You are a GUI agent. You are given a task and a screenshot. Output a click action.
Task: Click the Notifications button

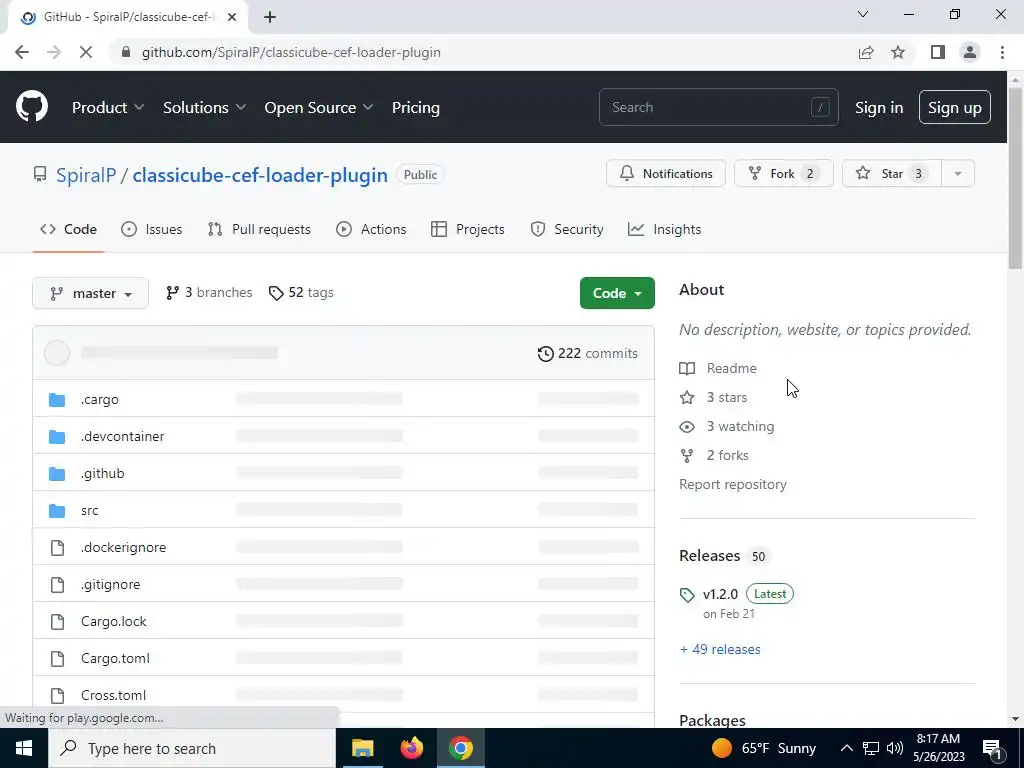(x=665, y=174)
